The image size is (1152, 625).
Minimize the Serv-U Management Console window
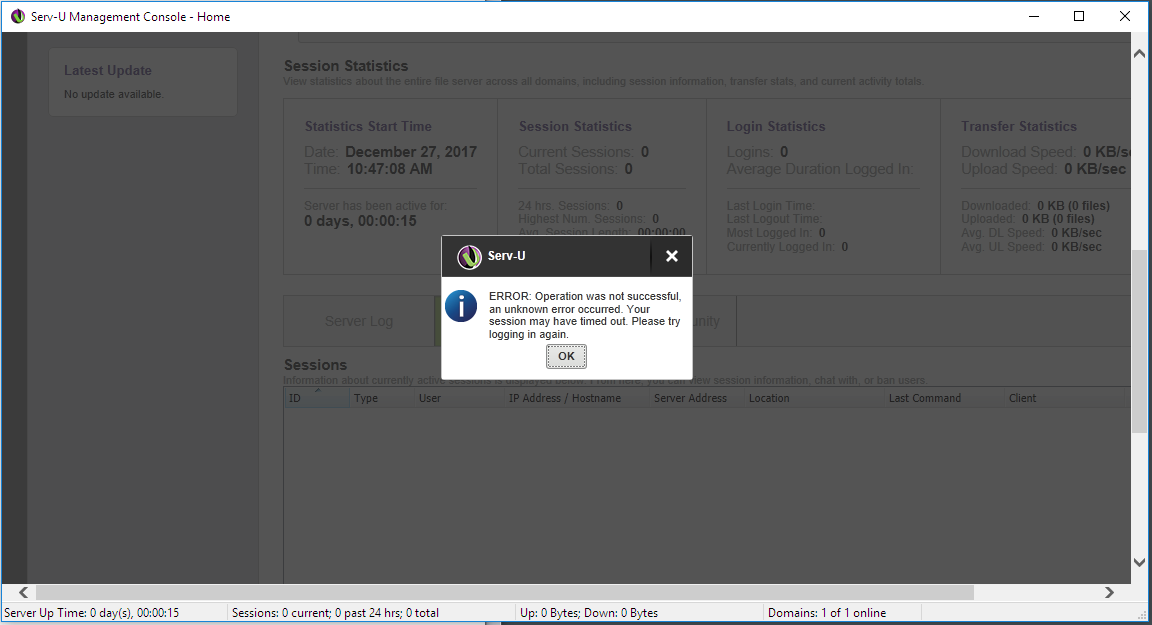click(1034, 16)
